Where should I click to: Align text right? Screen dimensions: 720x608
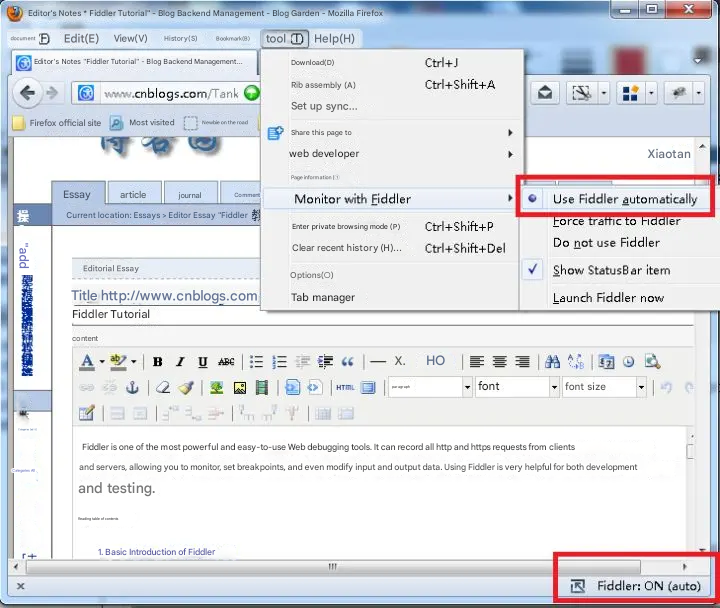click(x=522, y=362)
